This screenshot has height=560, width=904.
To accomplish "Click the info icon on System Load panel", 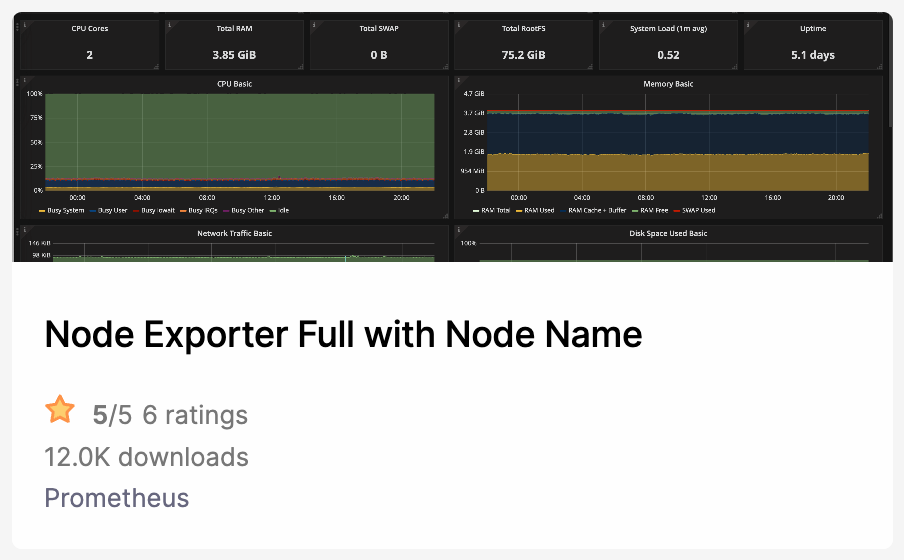I will (603, 24).
